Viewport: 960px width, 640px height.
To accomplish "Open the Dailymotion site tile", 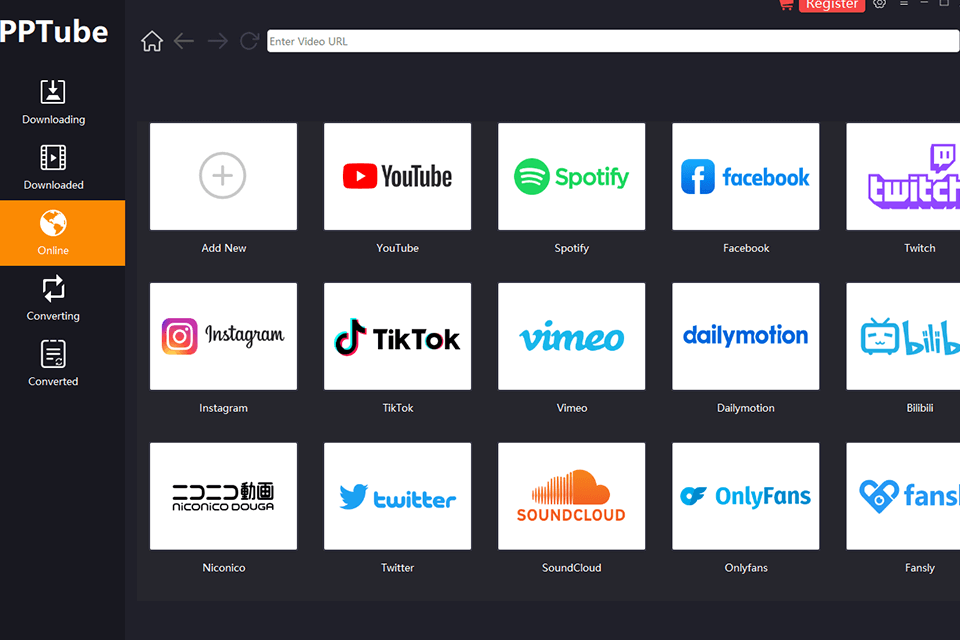I will pos(746,336).
